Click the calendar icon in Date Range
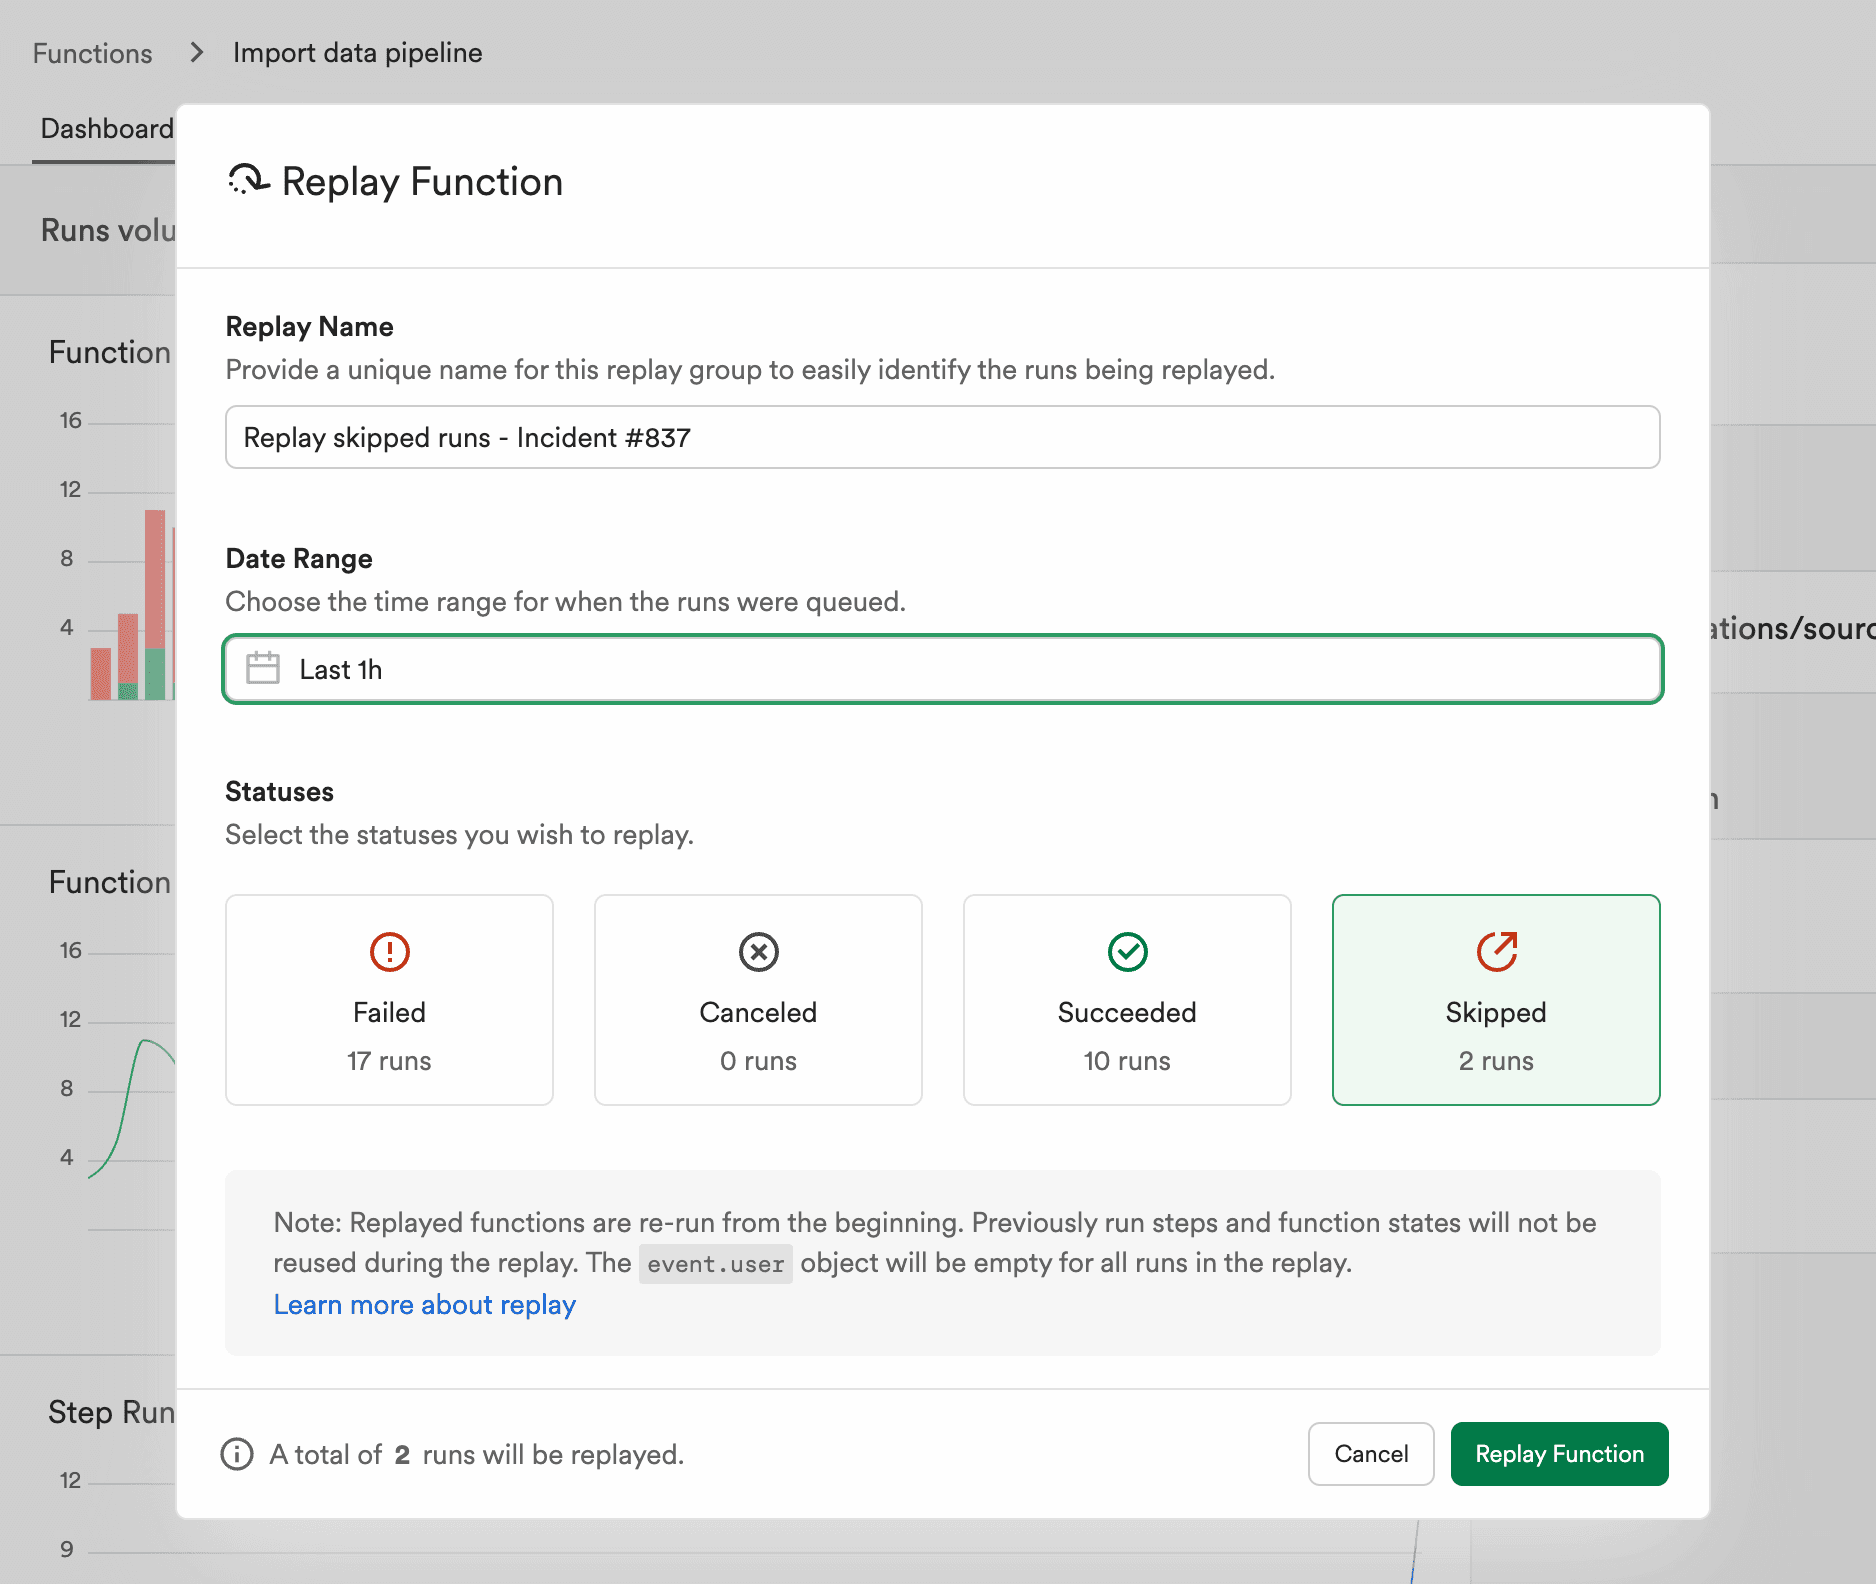The width and height of the screenshot is (1876, 1584). (x=264, y=668)
